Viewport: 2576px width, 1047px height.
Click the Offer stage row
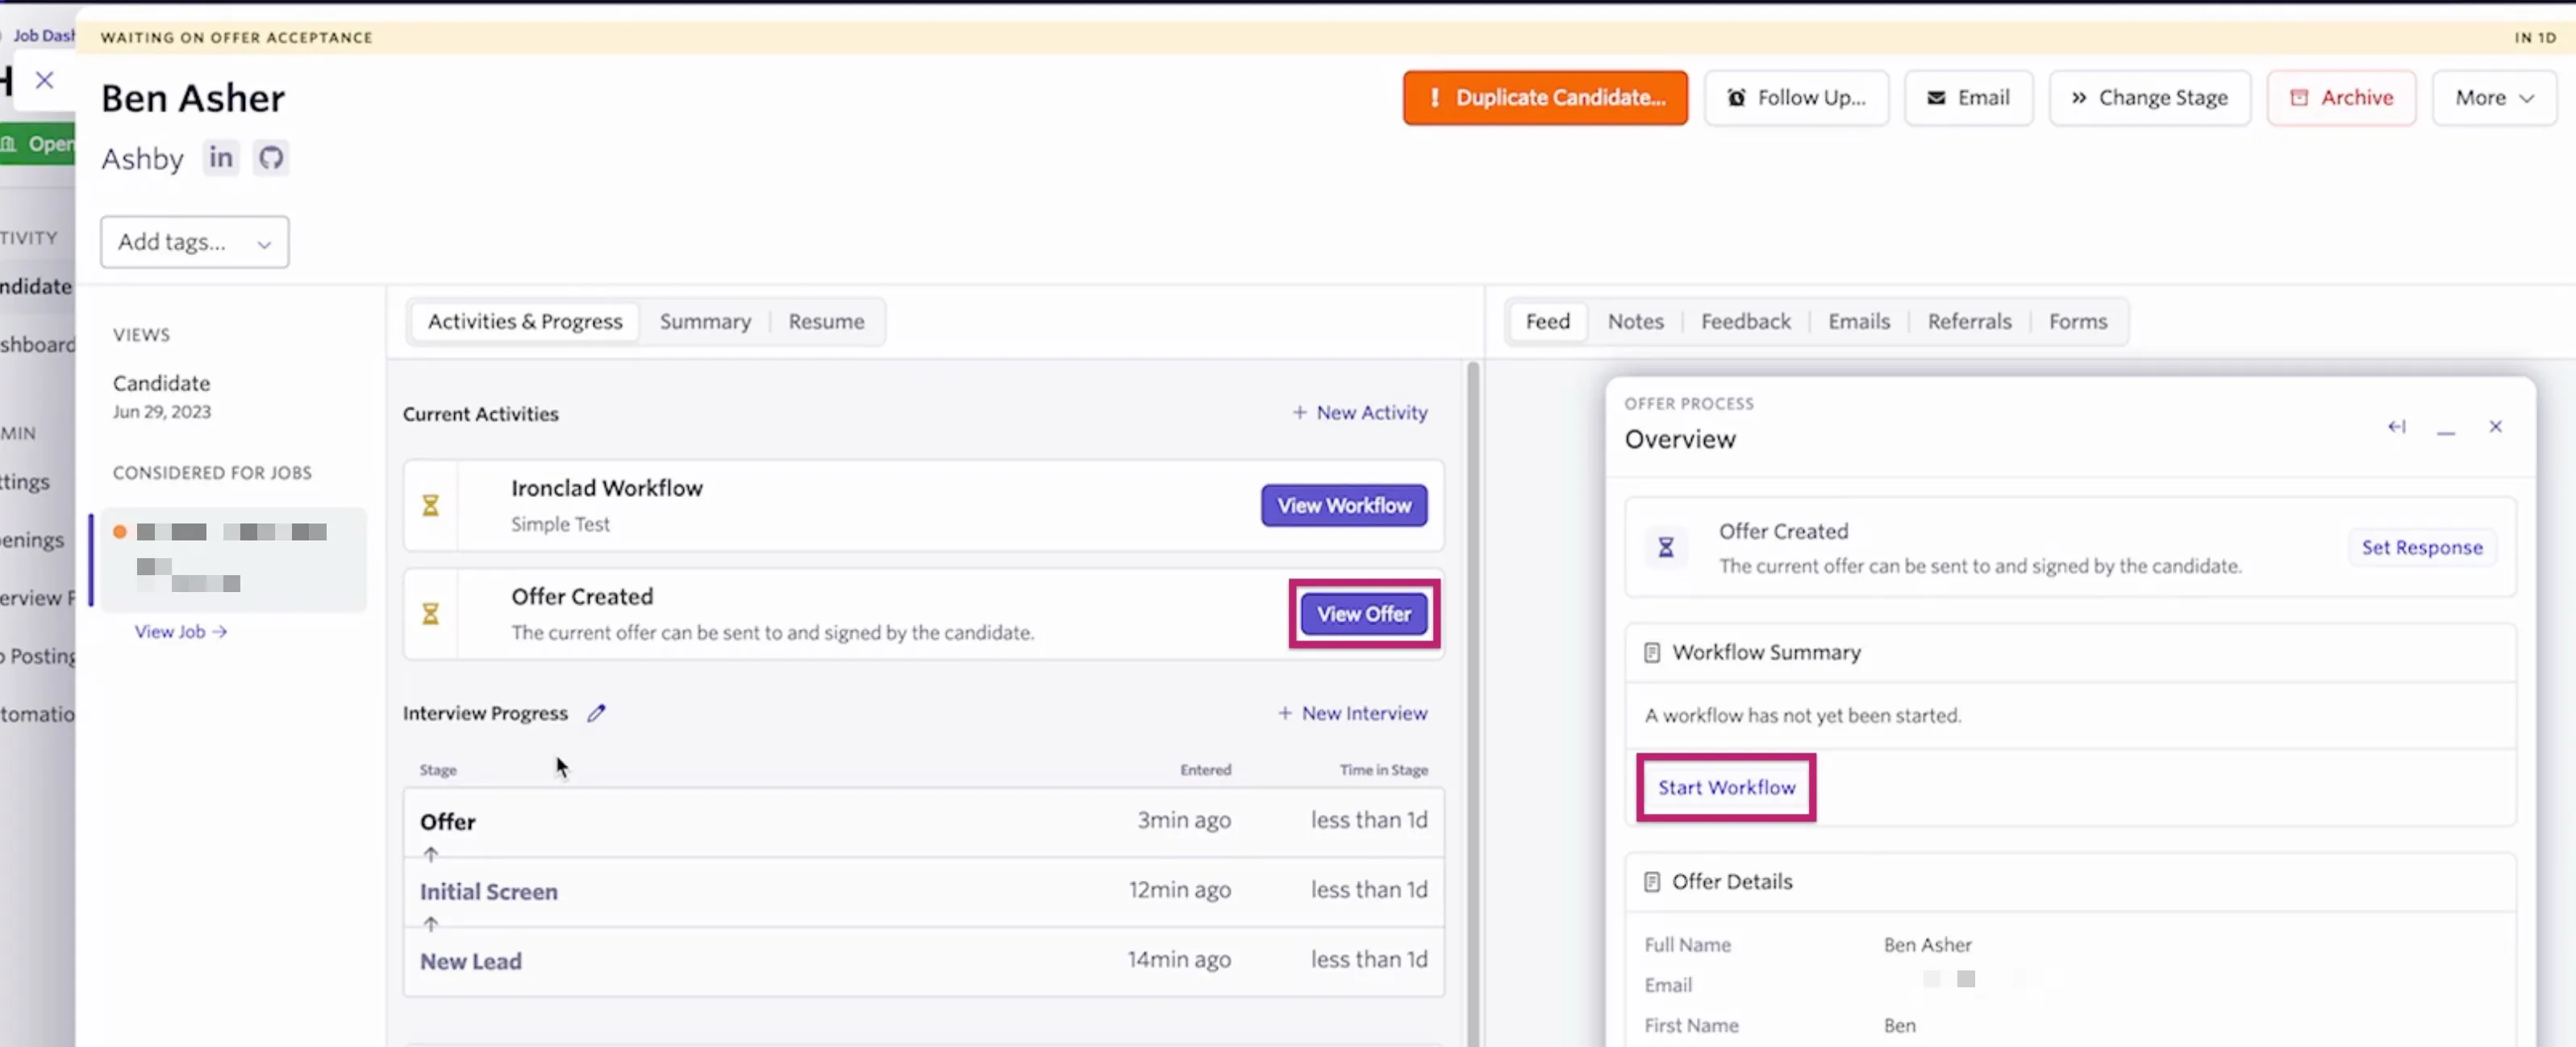923,822
